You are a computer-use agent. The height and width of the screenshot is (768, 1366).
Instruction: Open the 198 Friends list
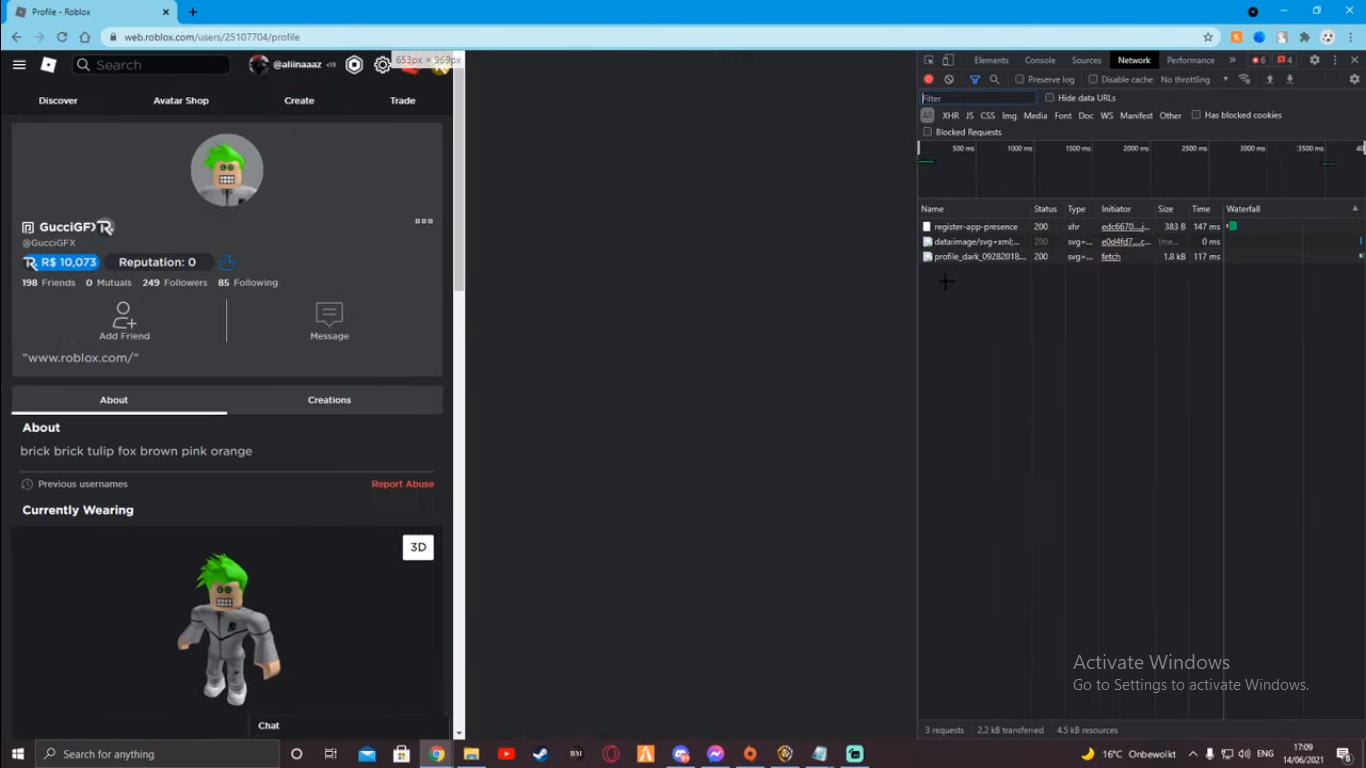[49, 283]
